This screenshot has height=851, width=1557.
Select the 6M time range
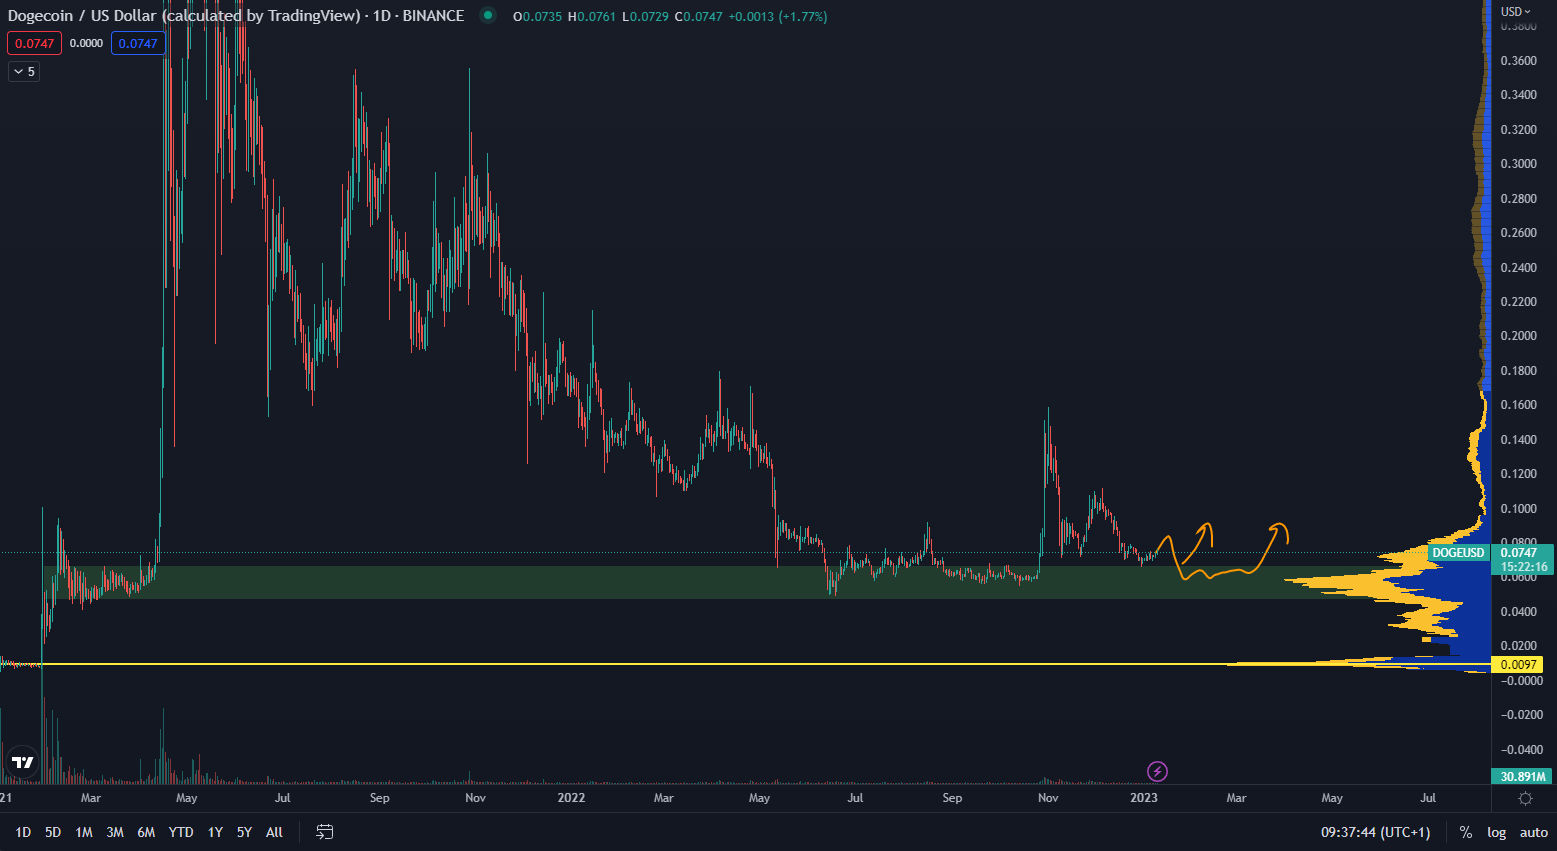(146, 832)
